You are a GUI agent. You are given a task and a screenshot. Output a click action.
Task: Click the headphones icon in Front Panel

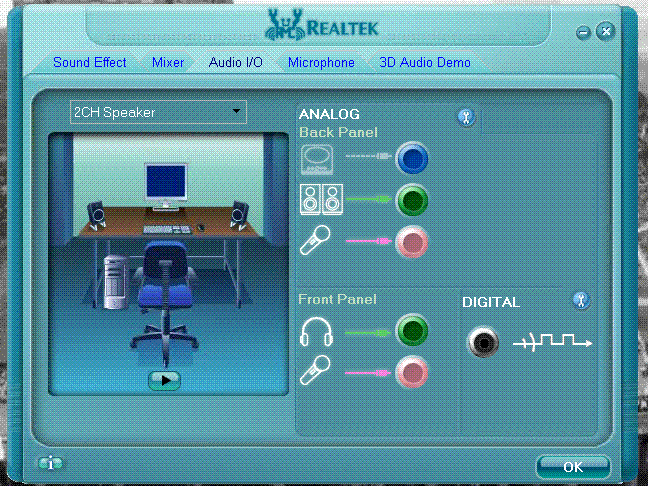316,331
